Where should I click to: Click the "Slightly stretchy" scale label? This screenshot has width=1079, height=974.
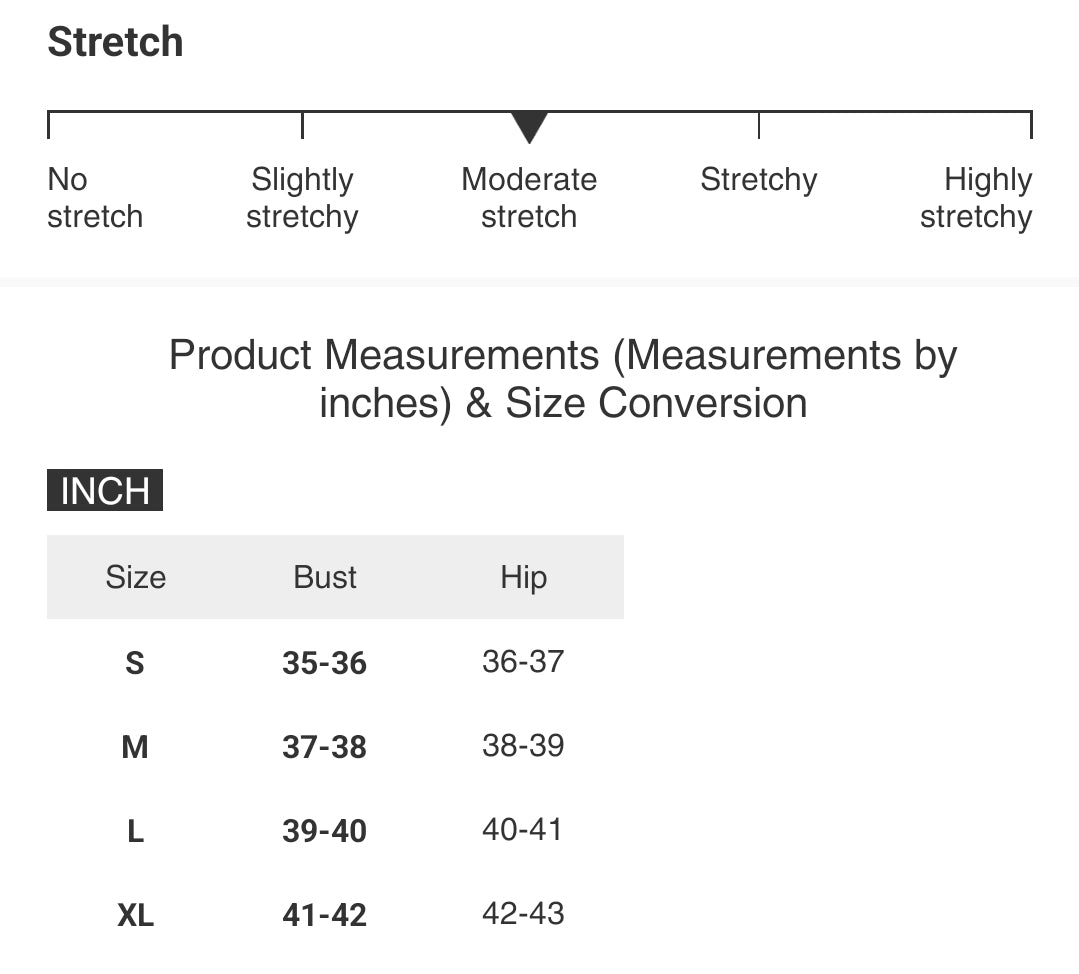pyautogui.click(x=302, y=198)
